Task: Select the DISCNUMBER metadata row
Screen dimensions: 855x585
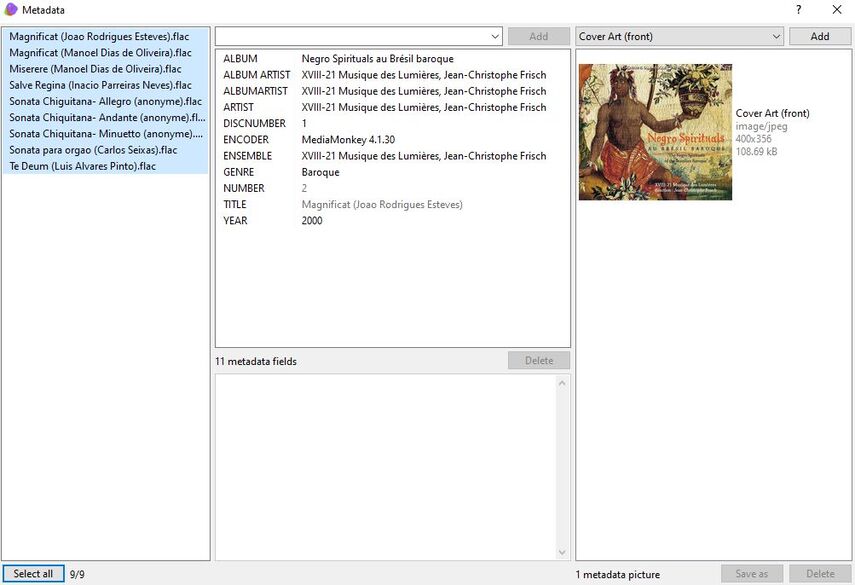Action: coord(393,123)
